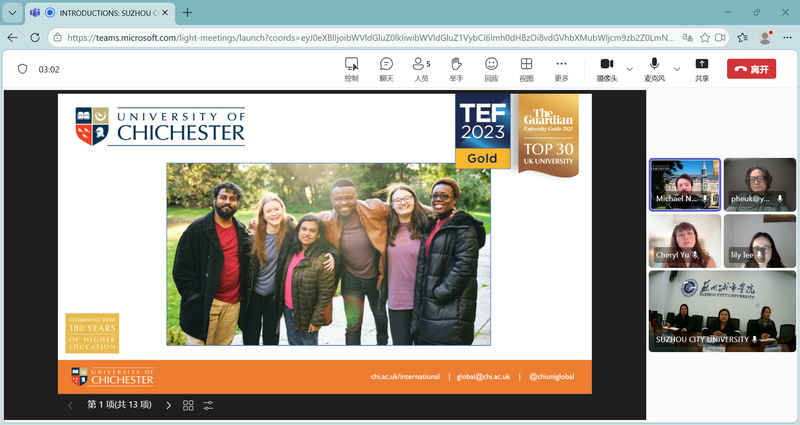
Task: Open slide display settings sliders icon
Action: pyautogui.click(x=208, y=405)
